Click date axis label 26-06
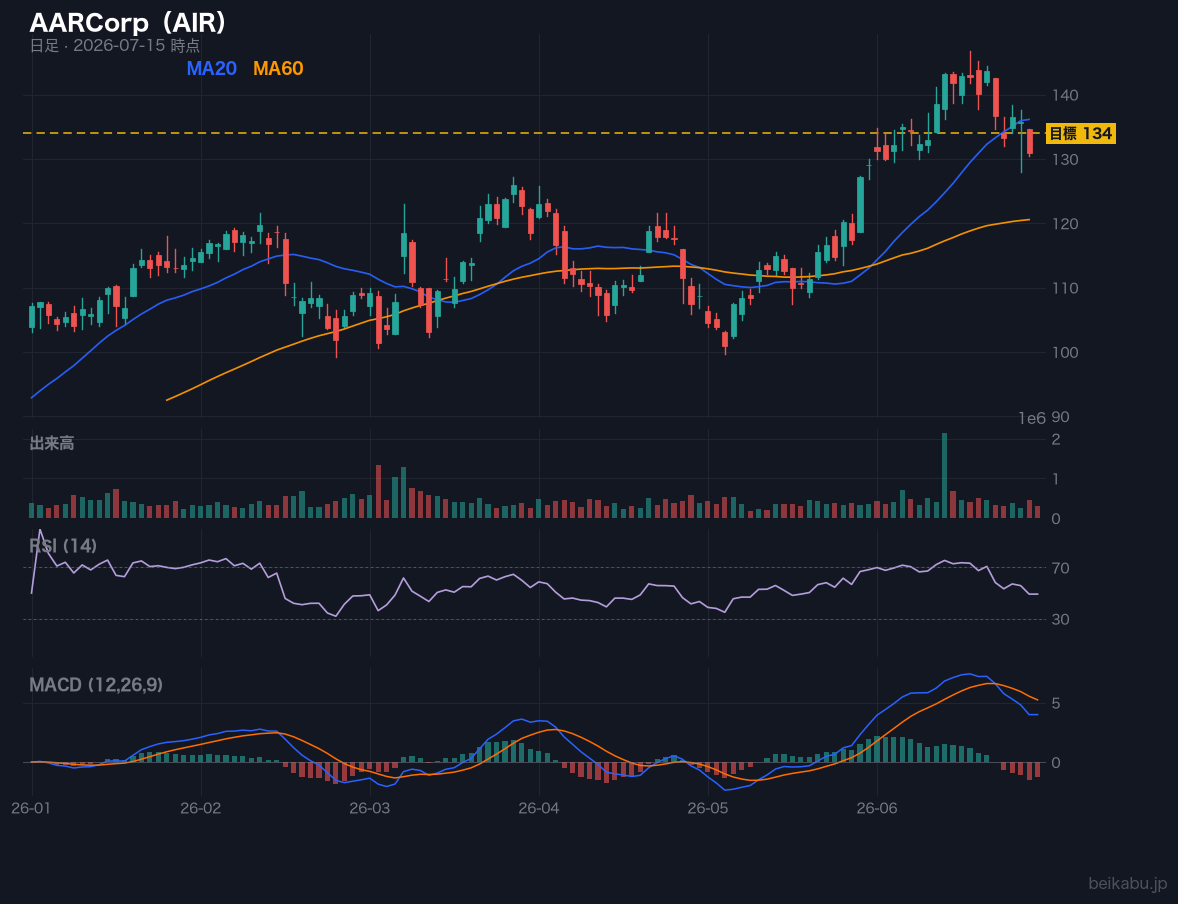Image resolution: width=1178 pixels, height=904 pixels. click(877, 809)
